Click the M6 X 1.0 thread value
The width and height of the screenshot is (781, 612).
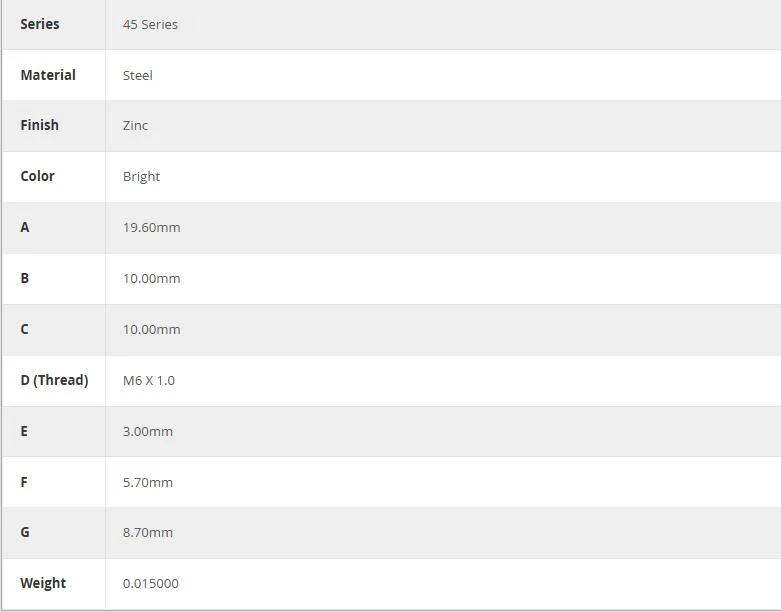pos(148,380)
